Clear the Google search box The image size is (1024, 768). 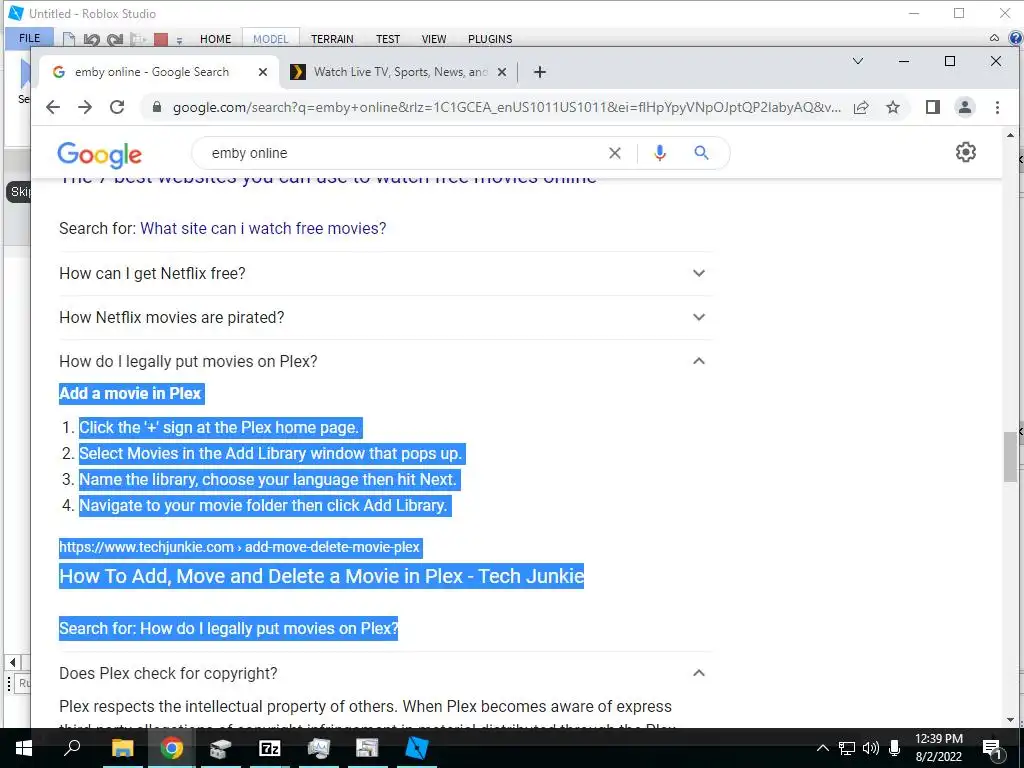click(x=615, y=153)
